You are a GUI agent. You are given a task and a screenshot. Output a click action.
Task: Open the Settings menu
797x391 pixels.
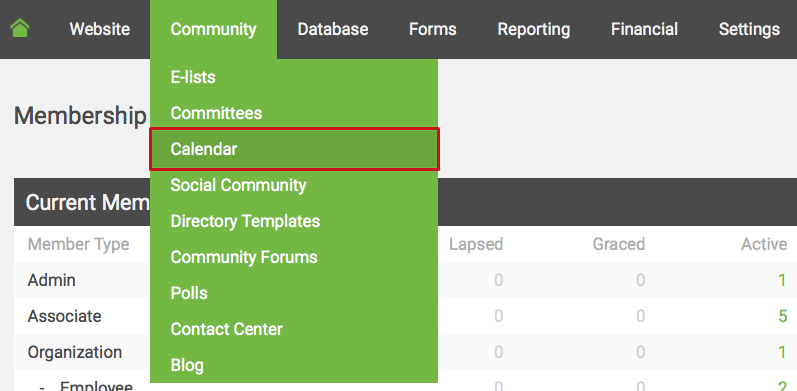pos(749,29)
